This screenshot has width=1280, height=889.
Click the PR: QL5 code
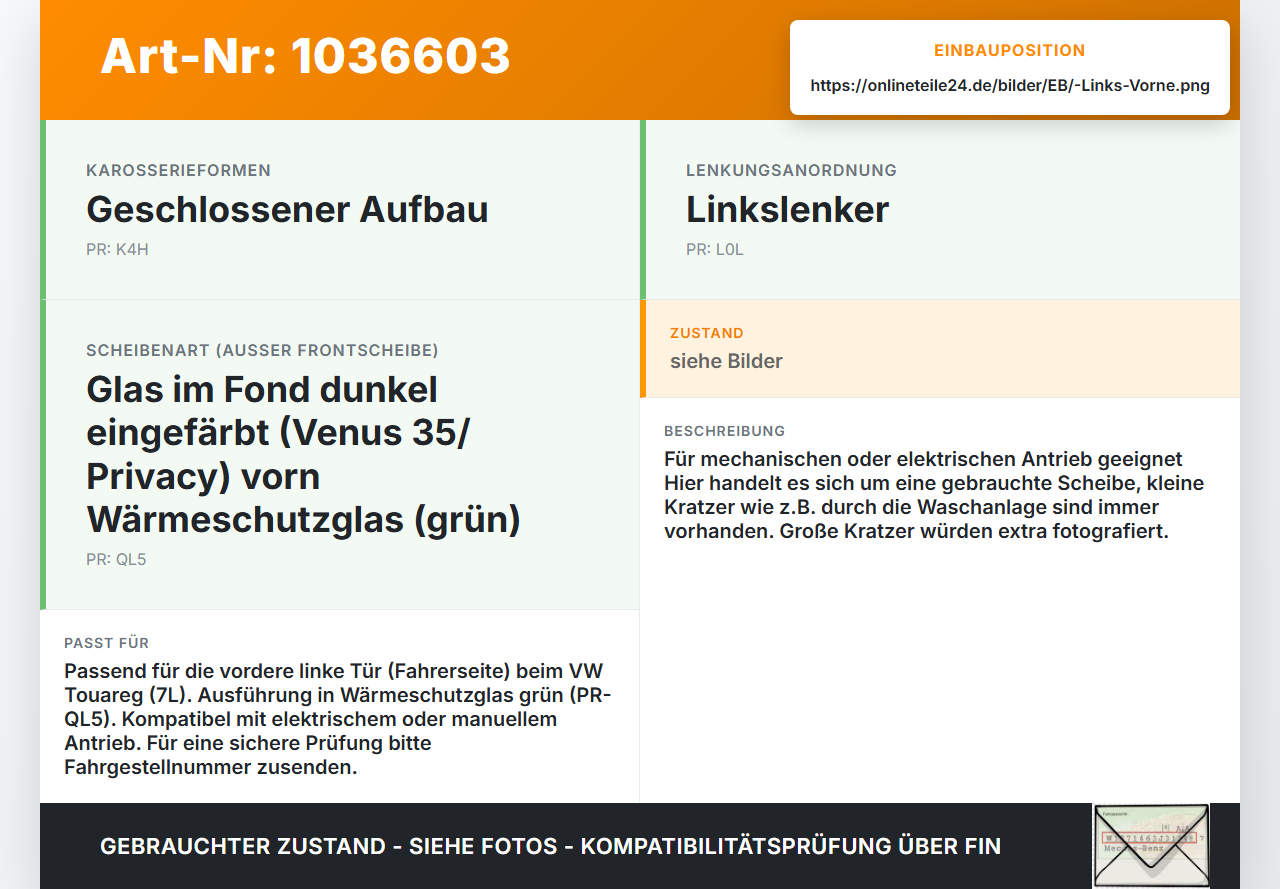click(116, 559)
